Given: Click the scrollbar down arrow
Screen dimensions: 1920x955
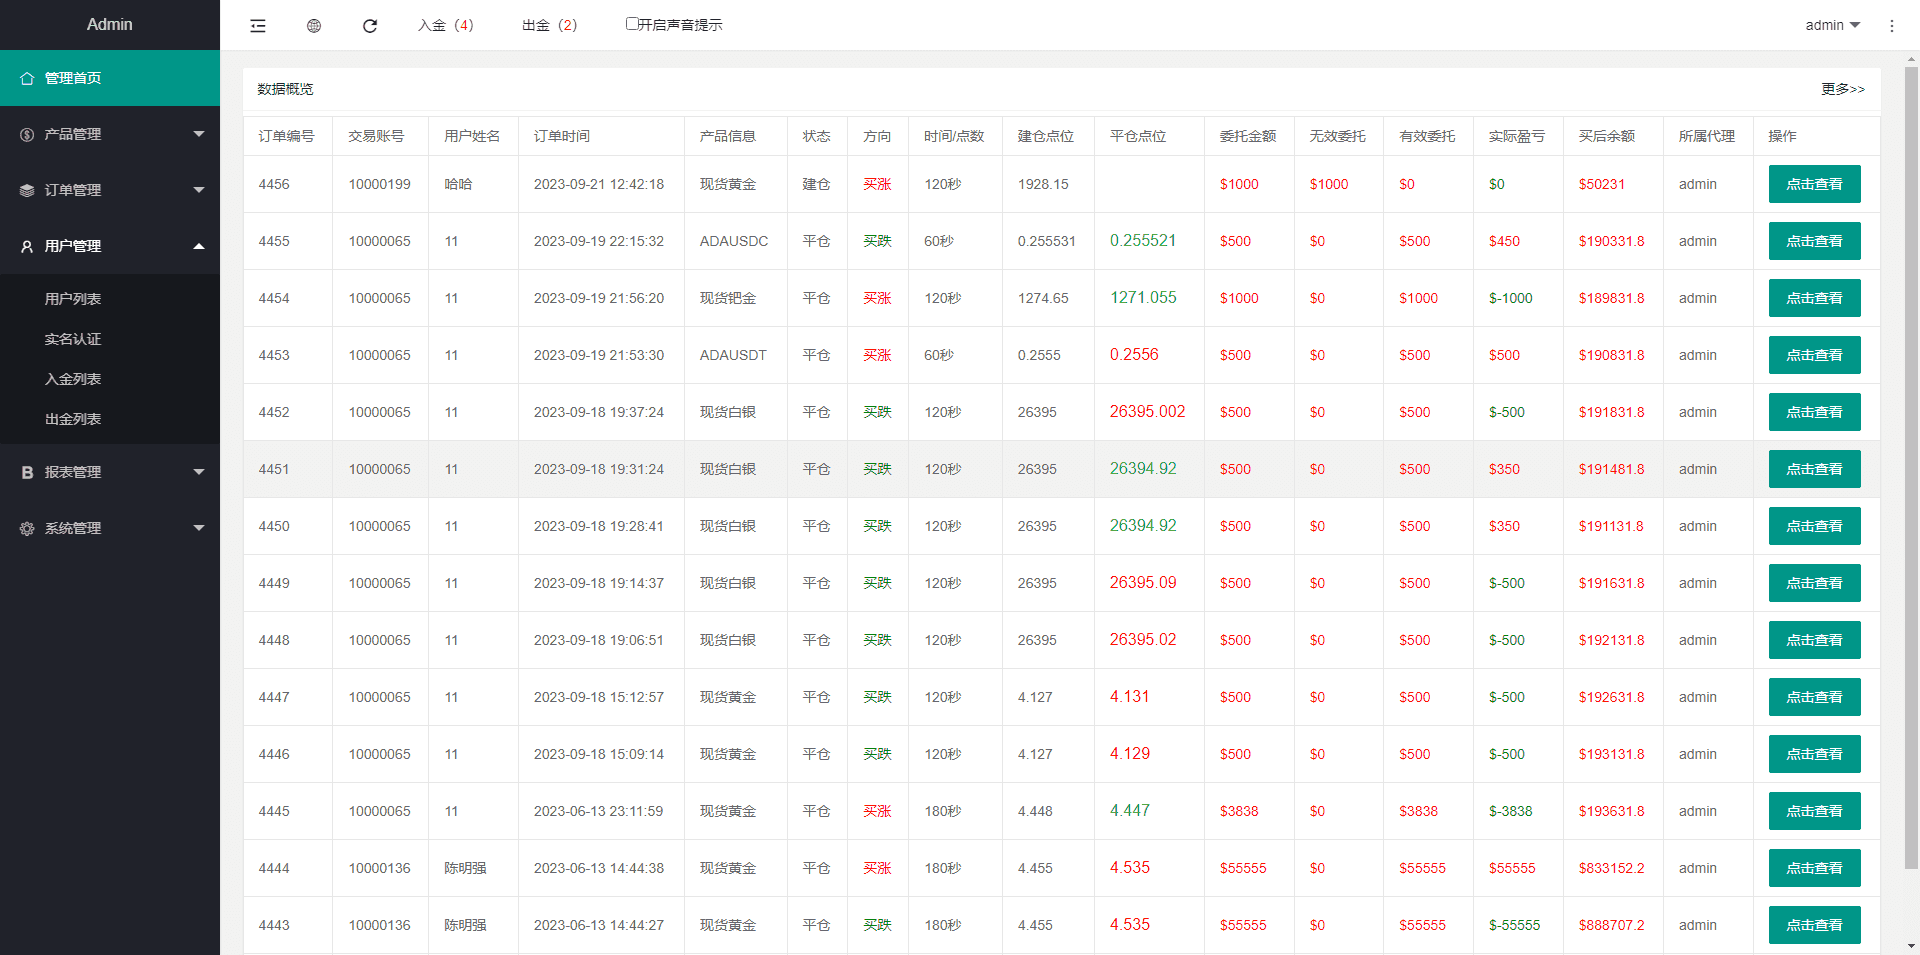Looking at the screenshot, I should 1911,946.
